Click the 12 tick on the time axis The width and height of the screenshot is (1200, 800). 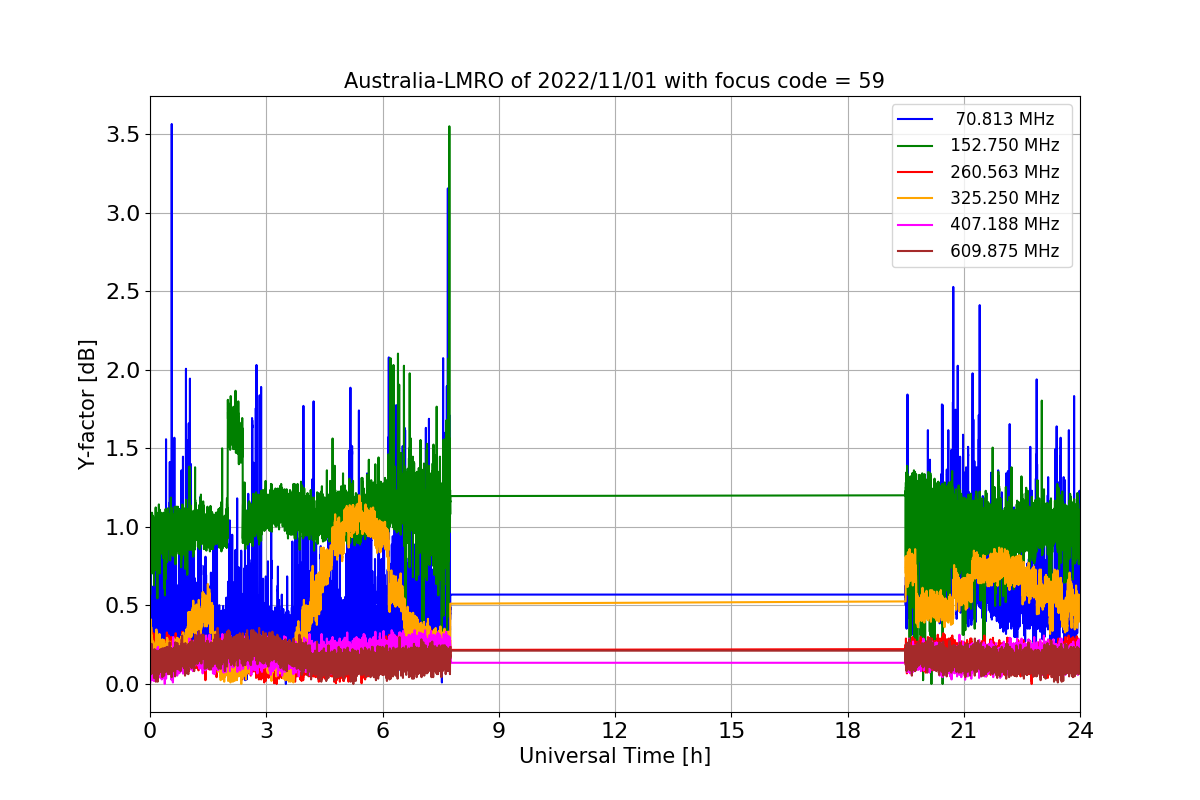coord(615,730)
